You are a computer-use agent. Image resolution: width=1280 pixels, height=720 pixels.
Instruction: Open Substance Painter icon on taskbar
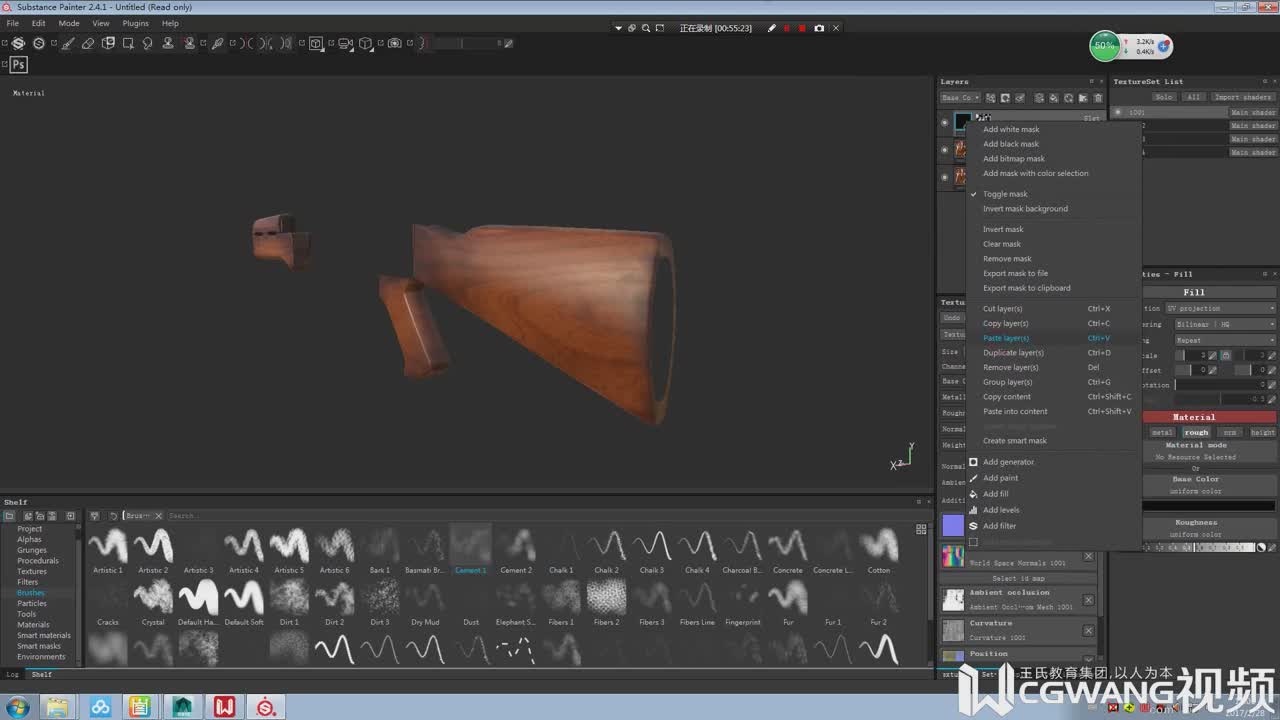[266, 707]
